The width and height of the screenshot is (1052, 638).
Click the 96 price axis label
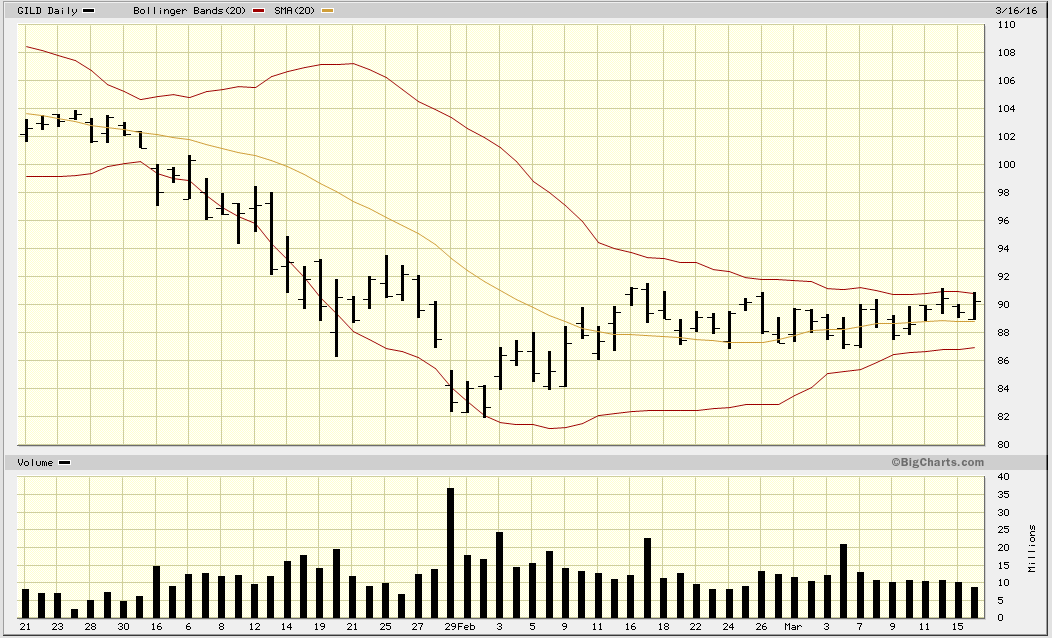(1004, 221)
